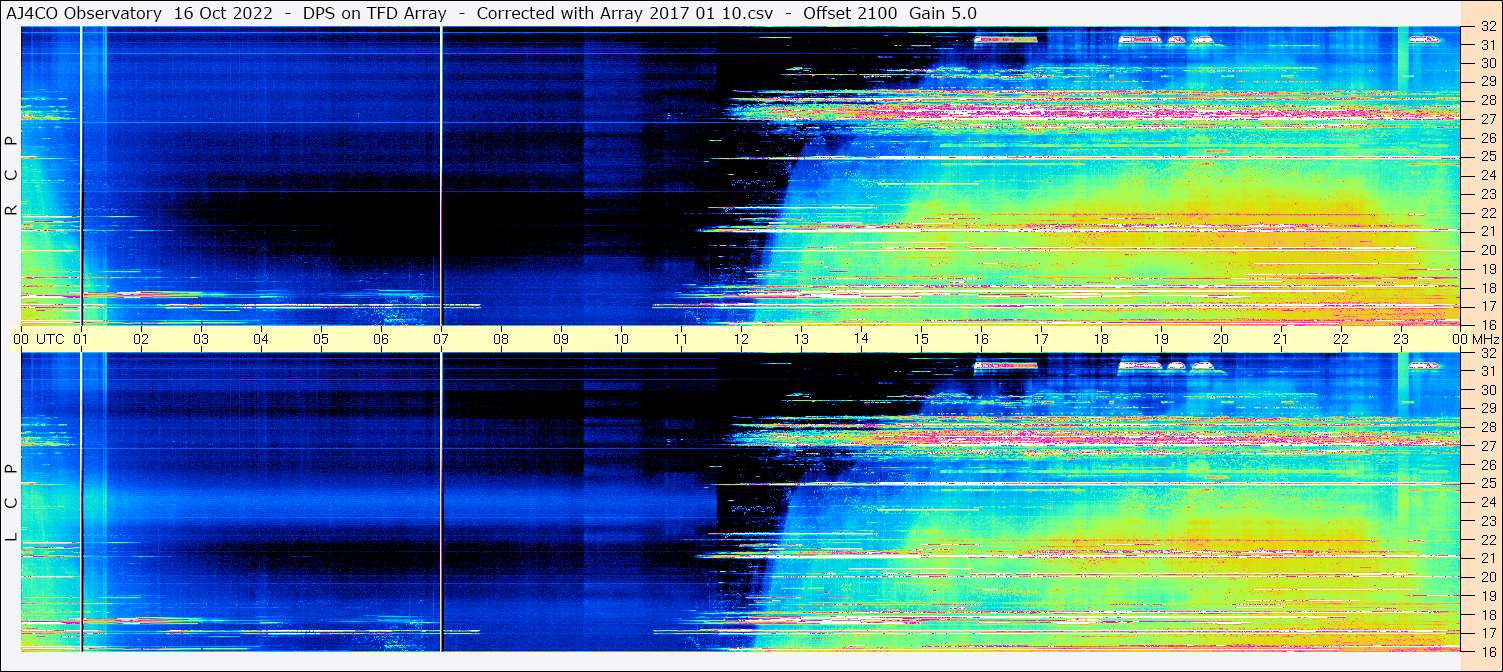Pick the 25 MHz label of LCP panel

point(1487,484)
